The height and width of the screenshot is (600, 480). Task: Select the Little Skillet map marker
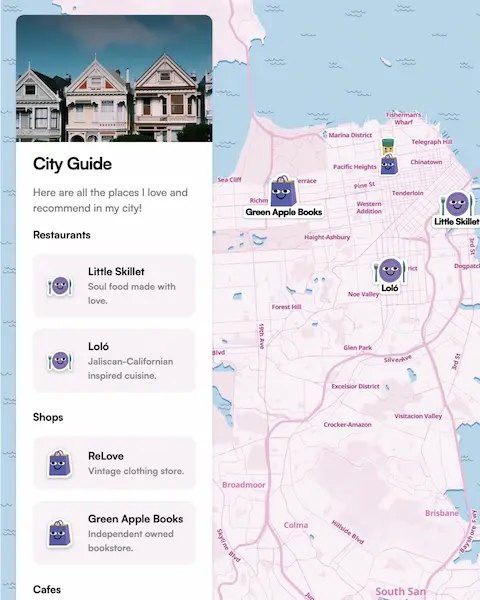click(457, 203)
